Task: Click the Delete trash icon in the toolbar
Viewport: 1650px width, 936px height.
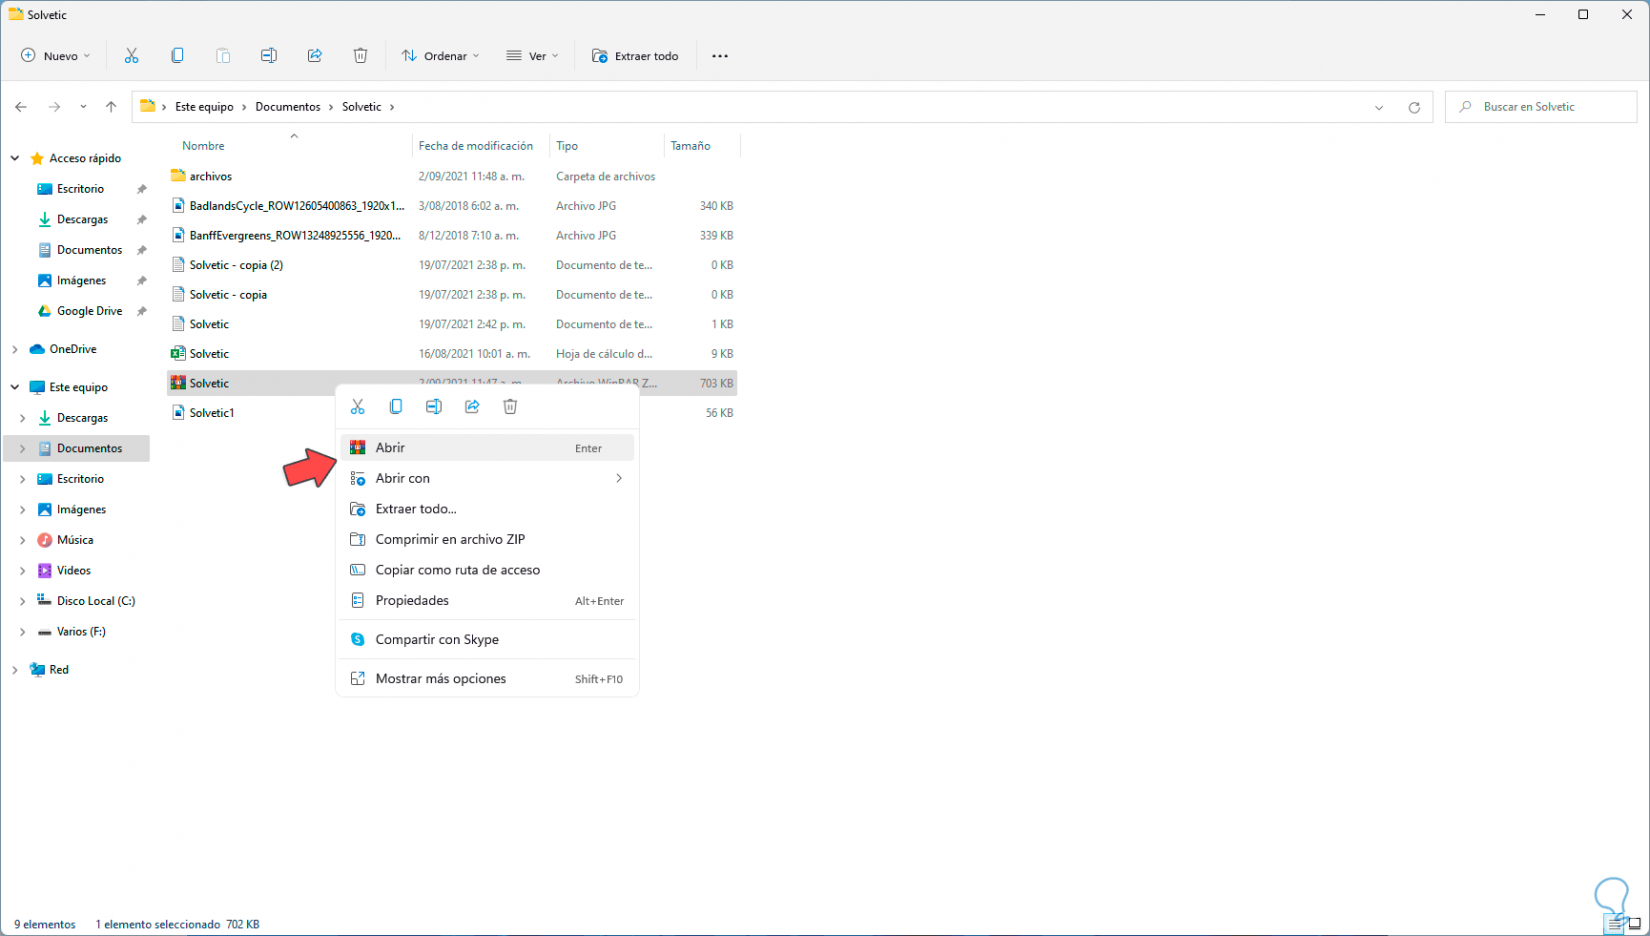Action: coord(360,56)
